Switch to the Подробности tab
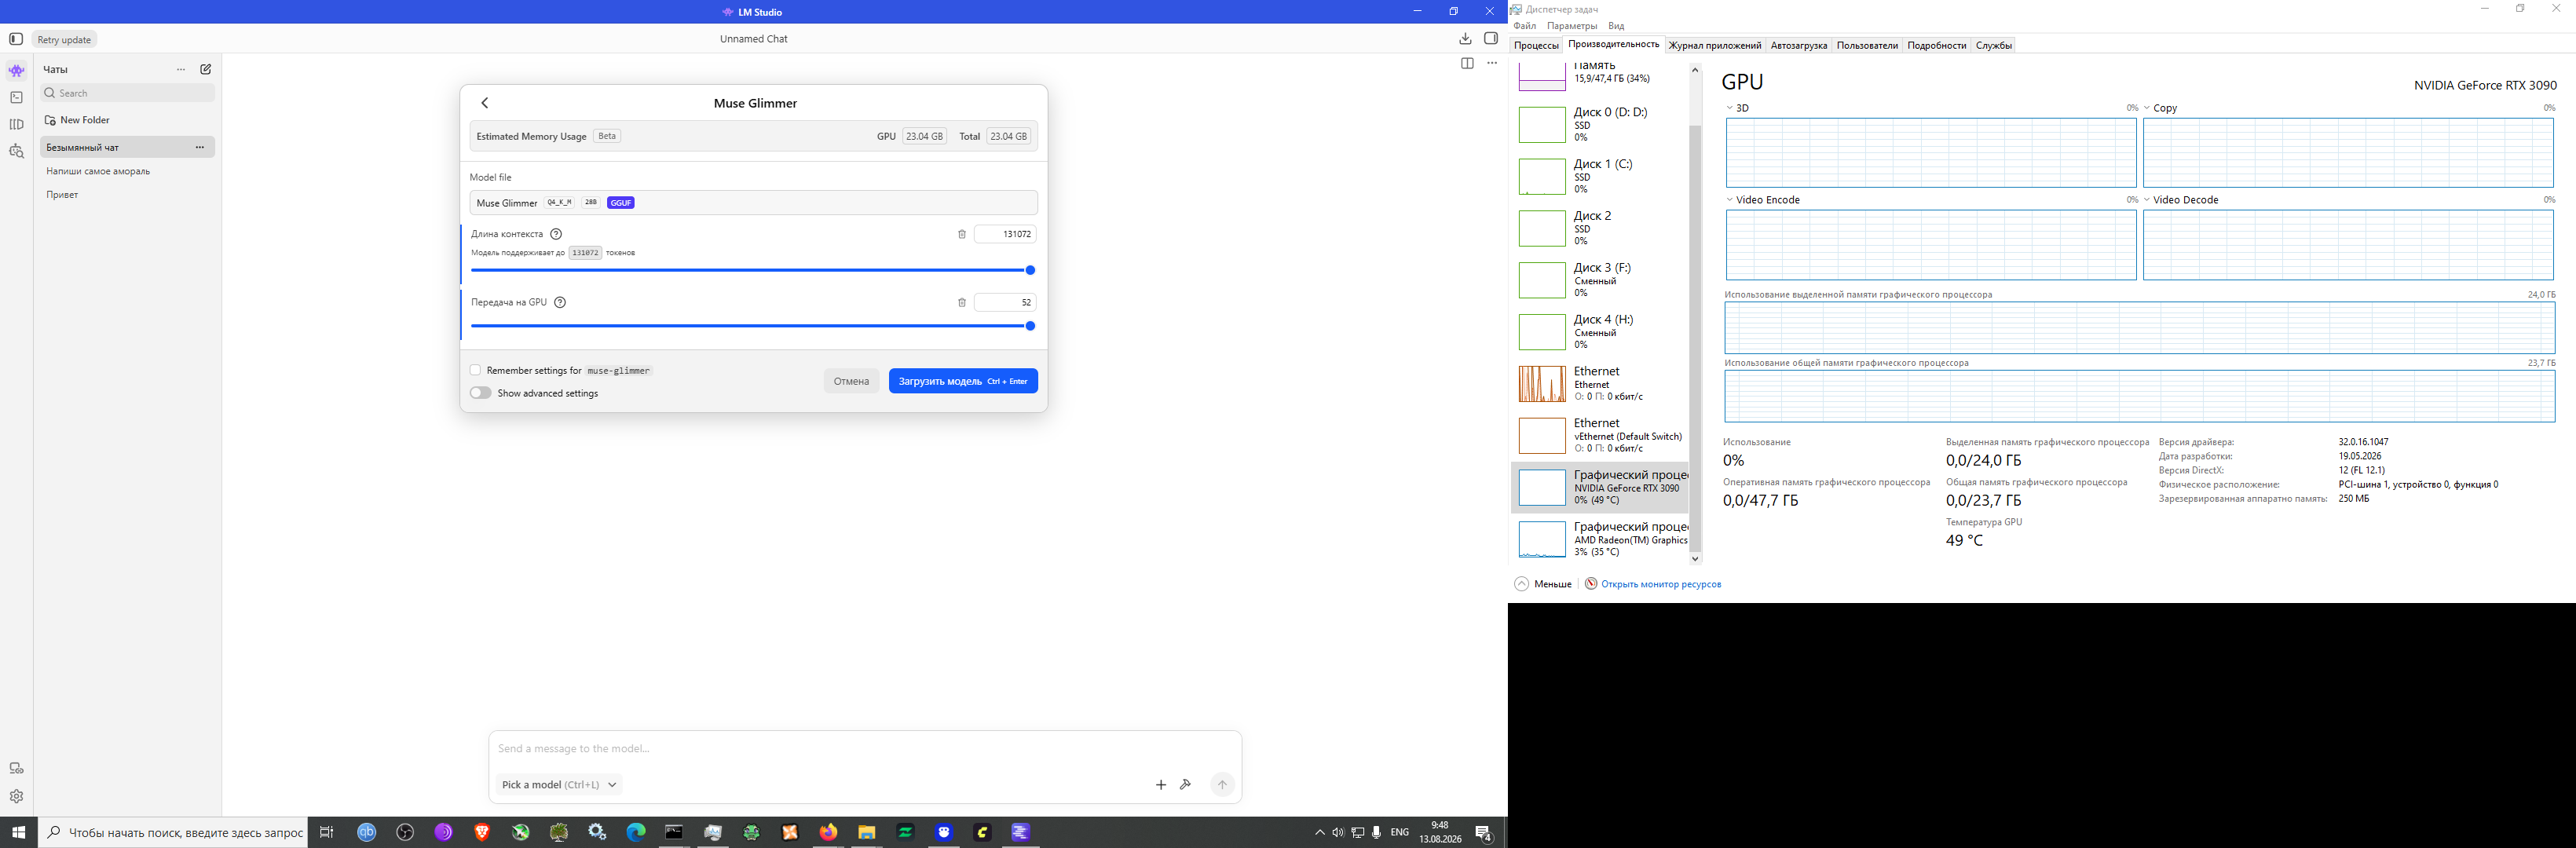2576x848 pixels. (x=1937, y=45)
